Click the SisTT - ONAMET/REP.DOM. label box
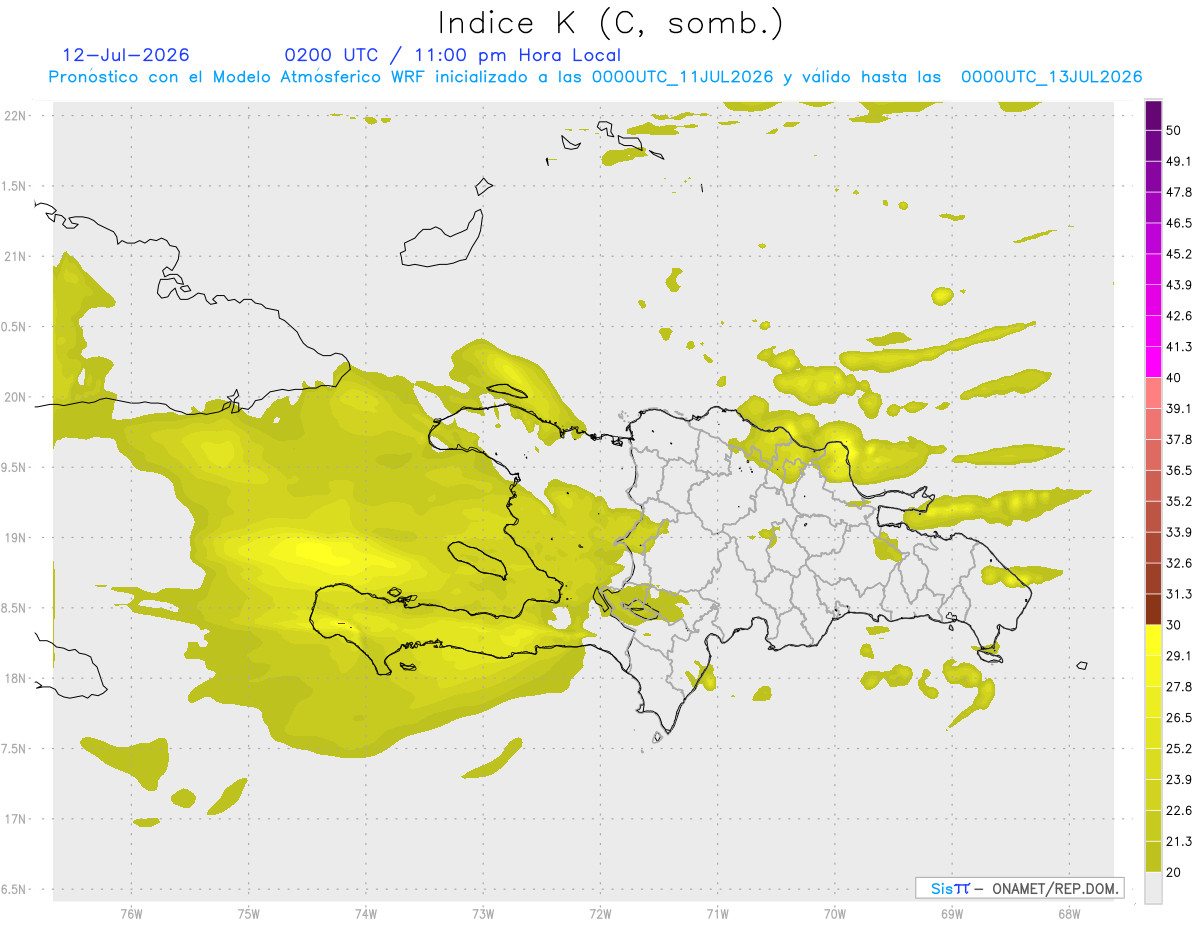This screenshot has width=1200, height=927. [x=1019, y=888]
